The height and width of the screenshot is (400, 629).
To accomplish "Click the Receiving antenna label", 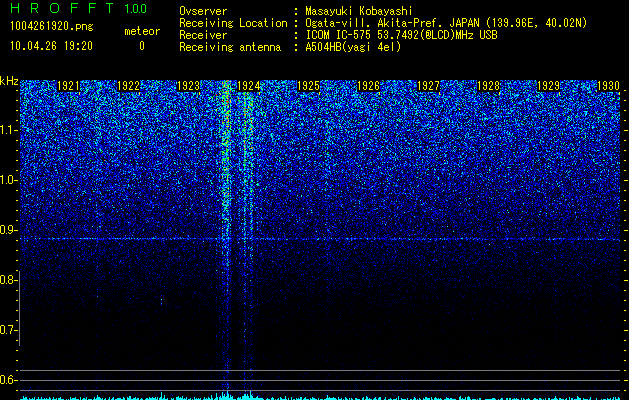I will point(230,47).
